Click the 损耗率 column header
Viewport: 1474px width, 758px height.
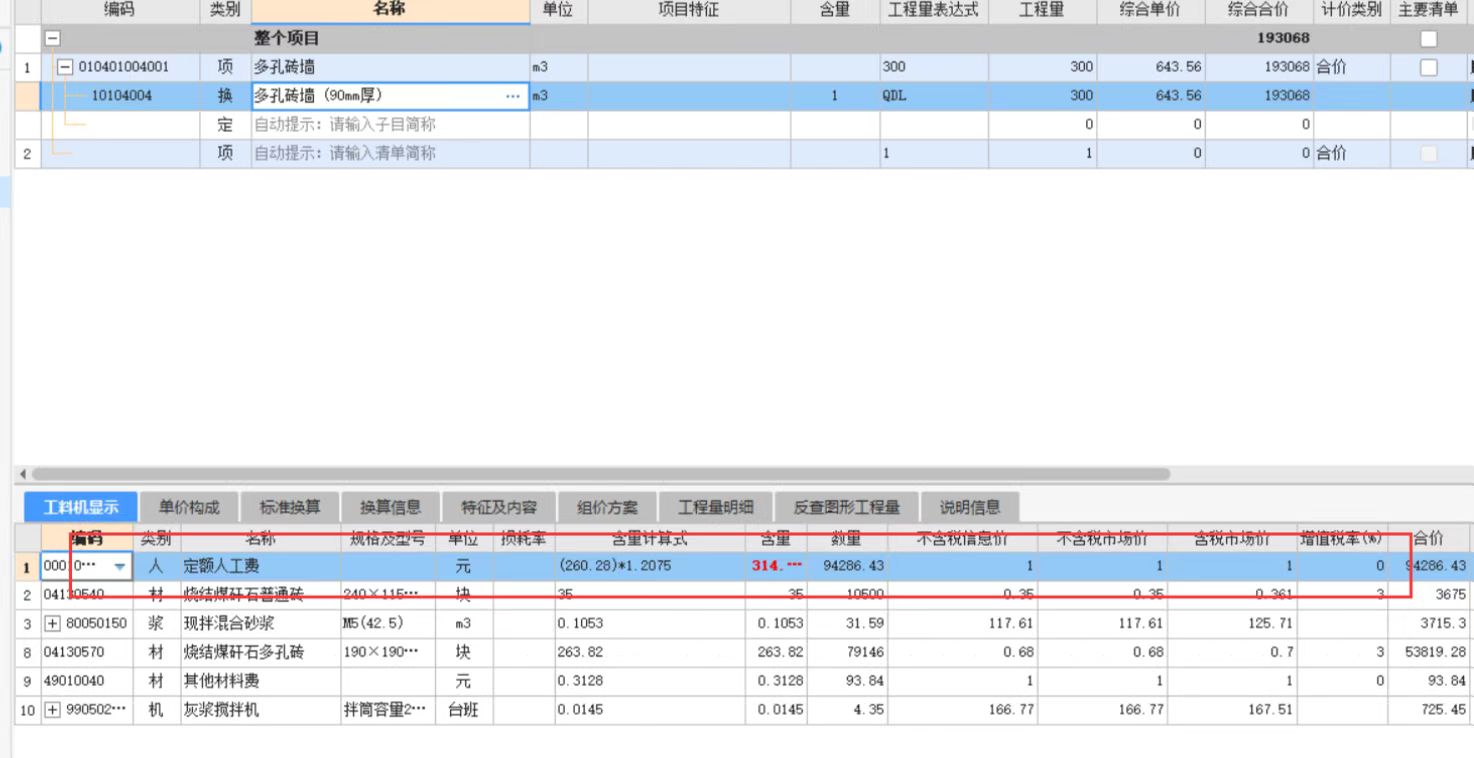pos(524,539)
